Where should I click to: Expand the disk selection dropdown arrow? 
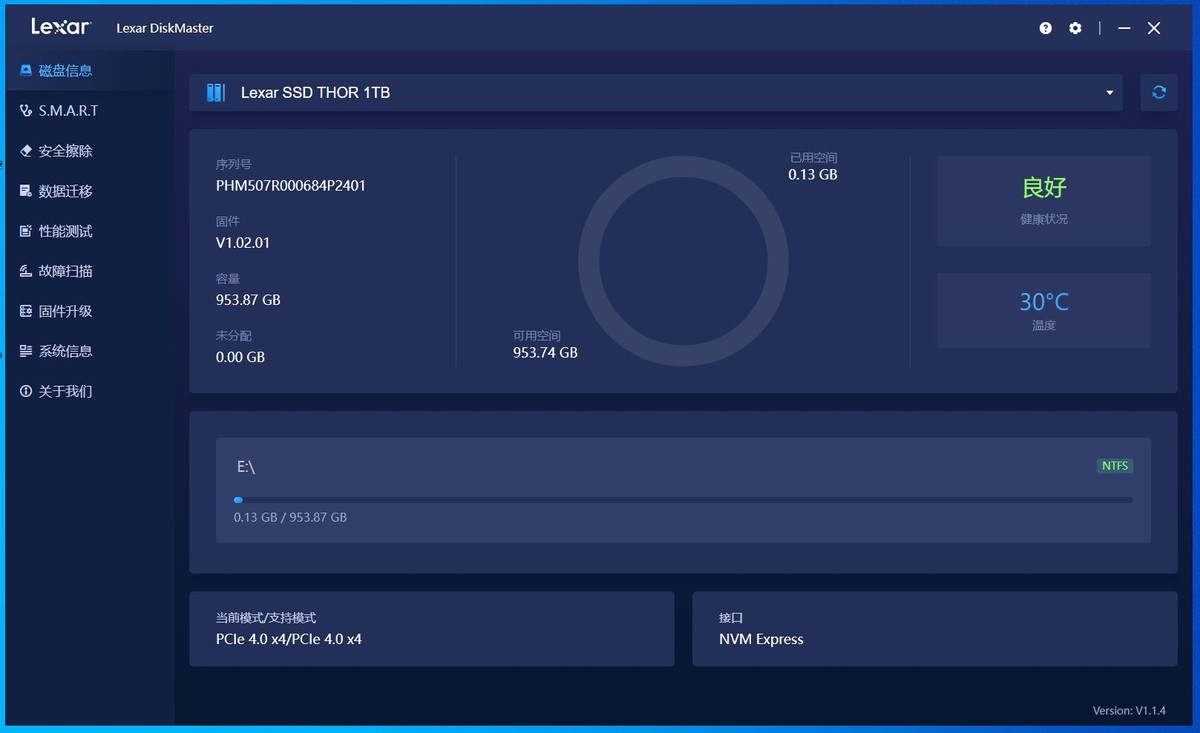click(1109, 93)
